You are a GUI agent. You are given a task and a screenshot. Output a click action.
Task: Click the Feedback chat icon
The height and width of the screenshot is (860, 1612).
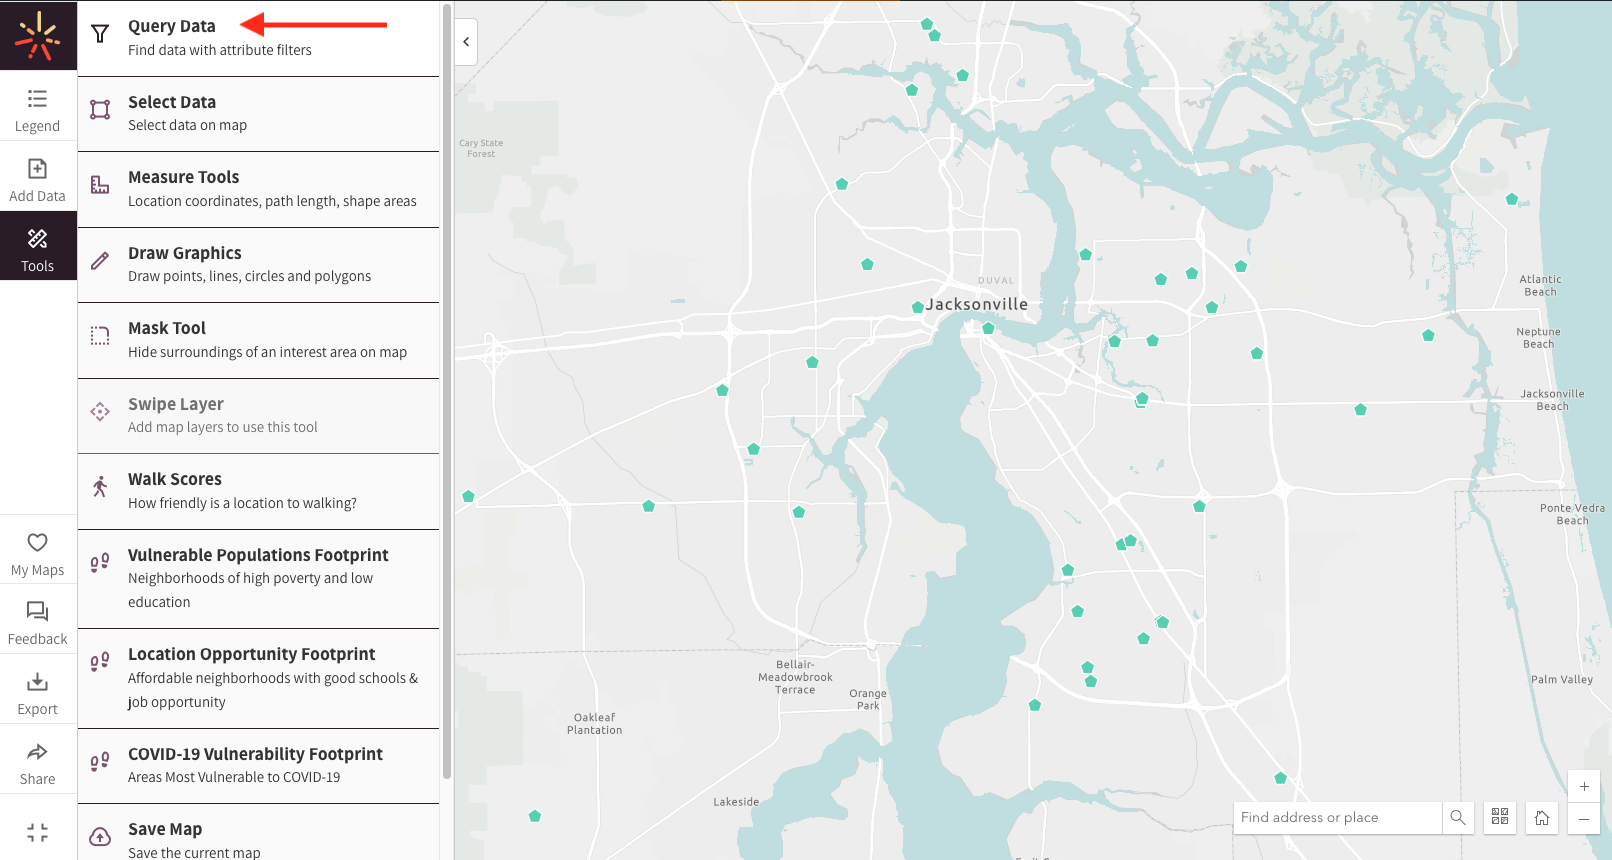pyautogui.click(x=37, y=622)
